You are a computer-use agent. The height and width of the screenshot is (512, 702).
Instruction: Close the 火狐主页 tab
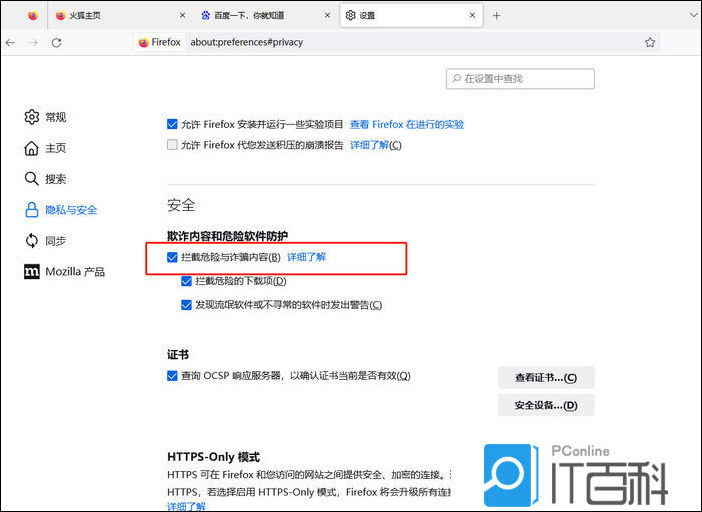tap(182, 16)
